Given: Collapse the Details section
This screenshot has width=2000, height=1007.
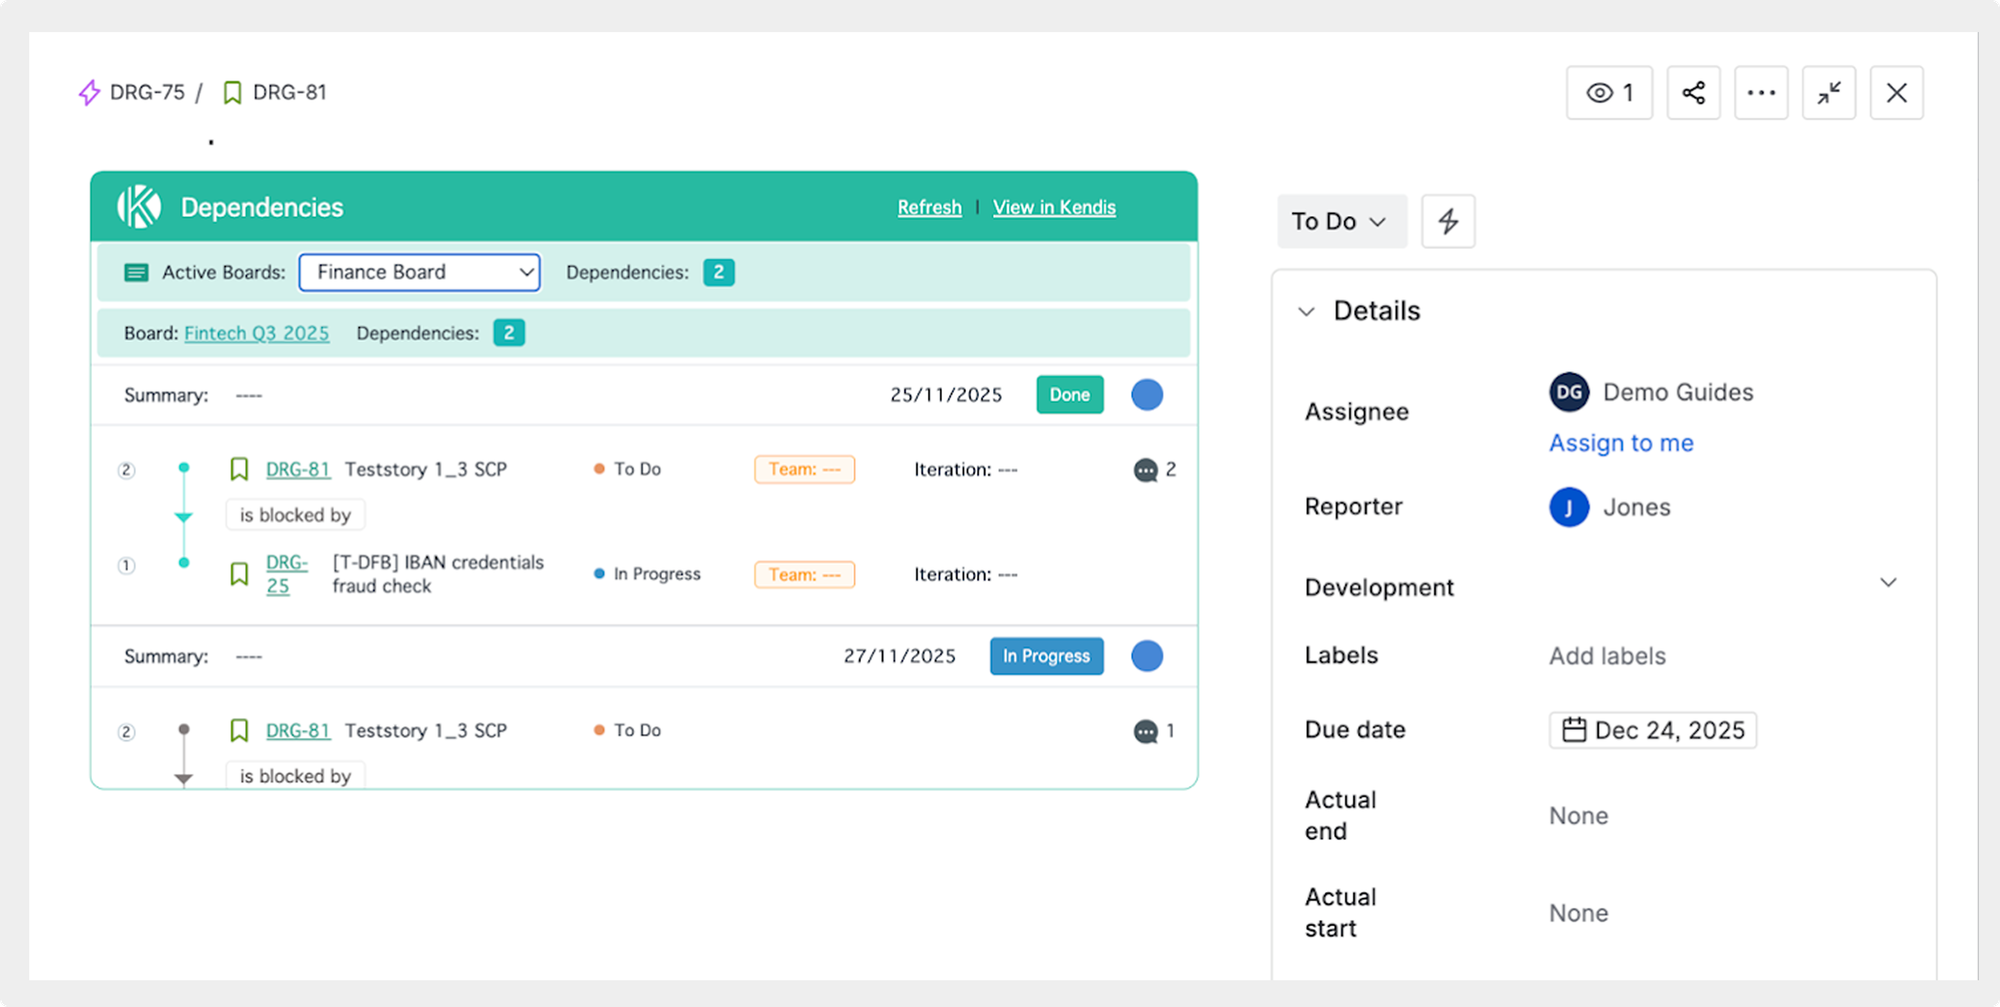Looking at the screenshot, I should coord(1306,311).
